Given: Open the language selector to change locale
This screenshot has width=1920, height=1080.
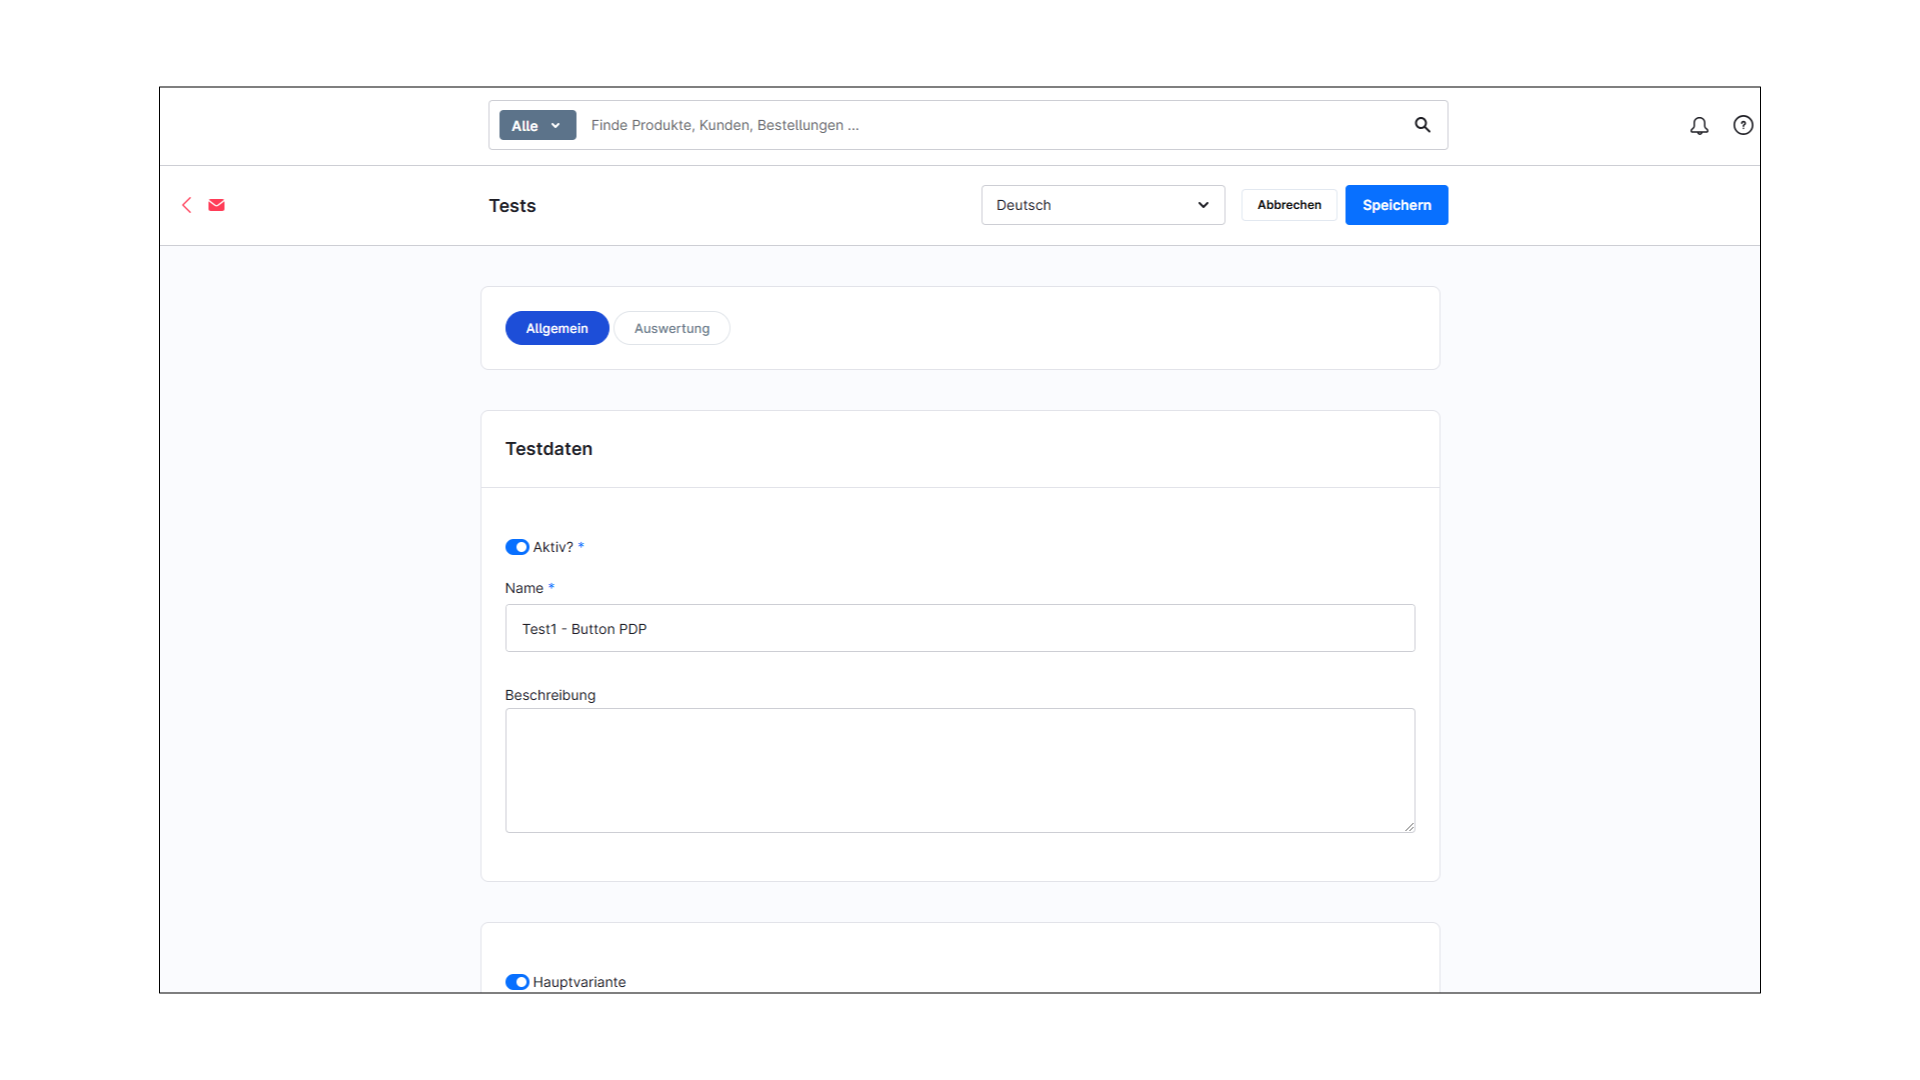Looking at the screenshot, I should (x=1103, y=204).
